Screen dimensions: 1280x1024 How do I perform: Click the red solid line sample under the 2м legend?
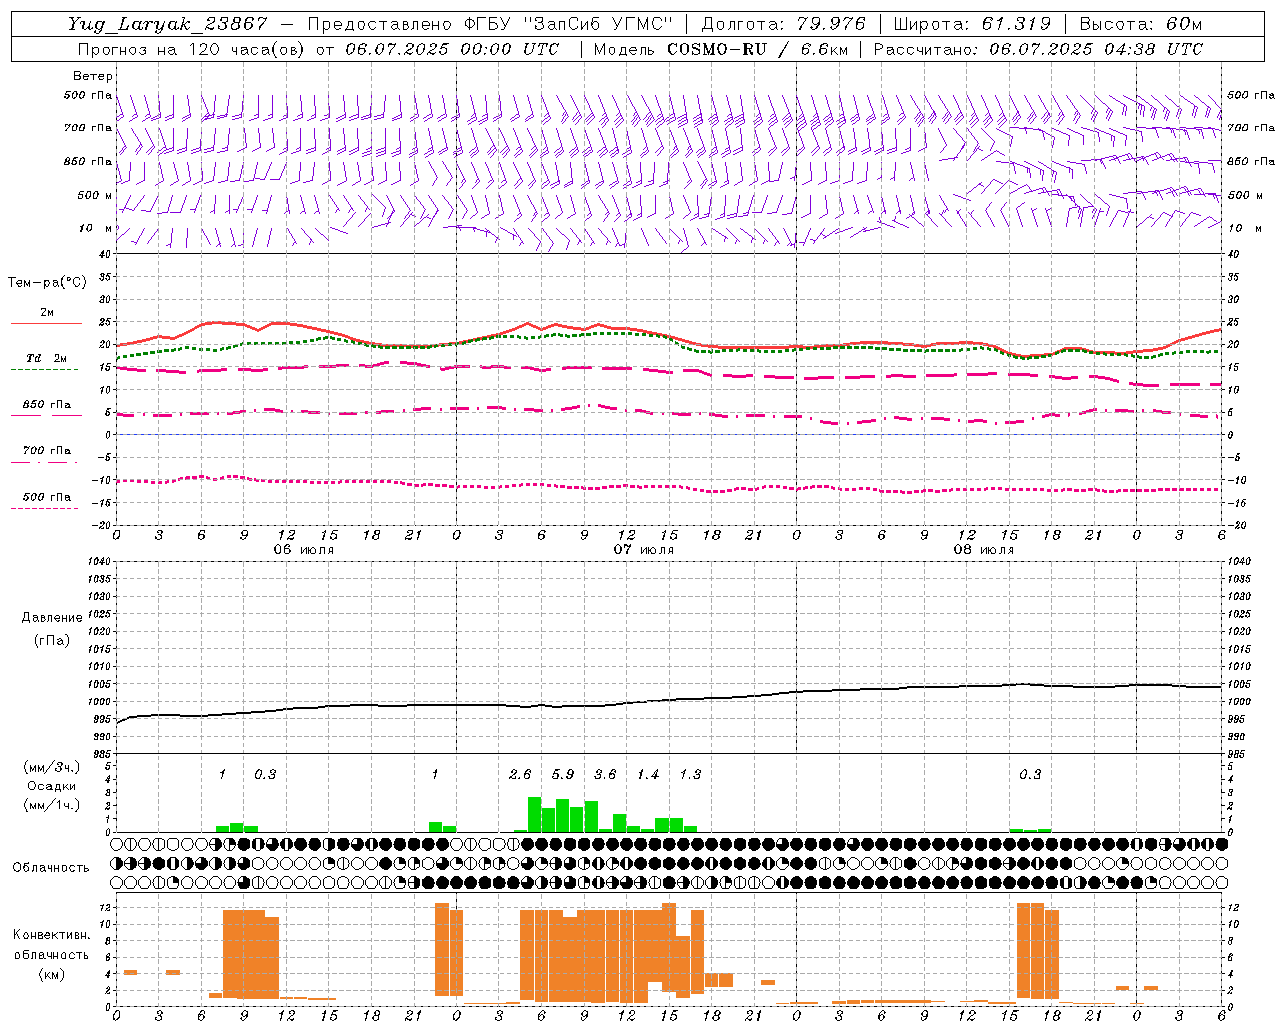coord(47,324)
